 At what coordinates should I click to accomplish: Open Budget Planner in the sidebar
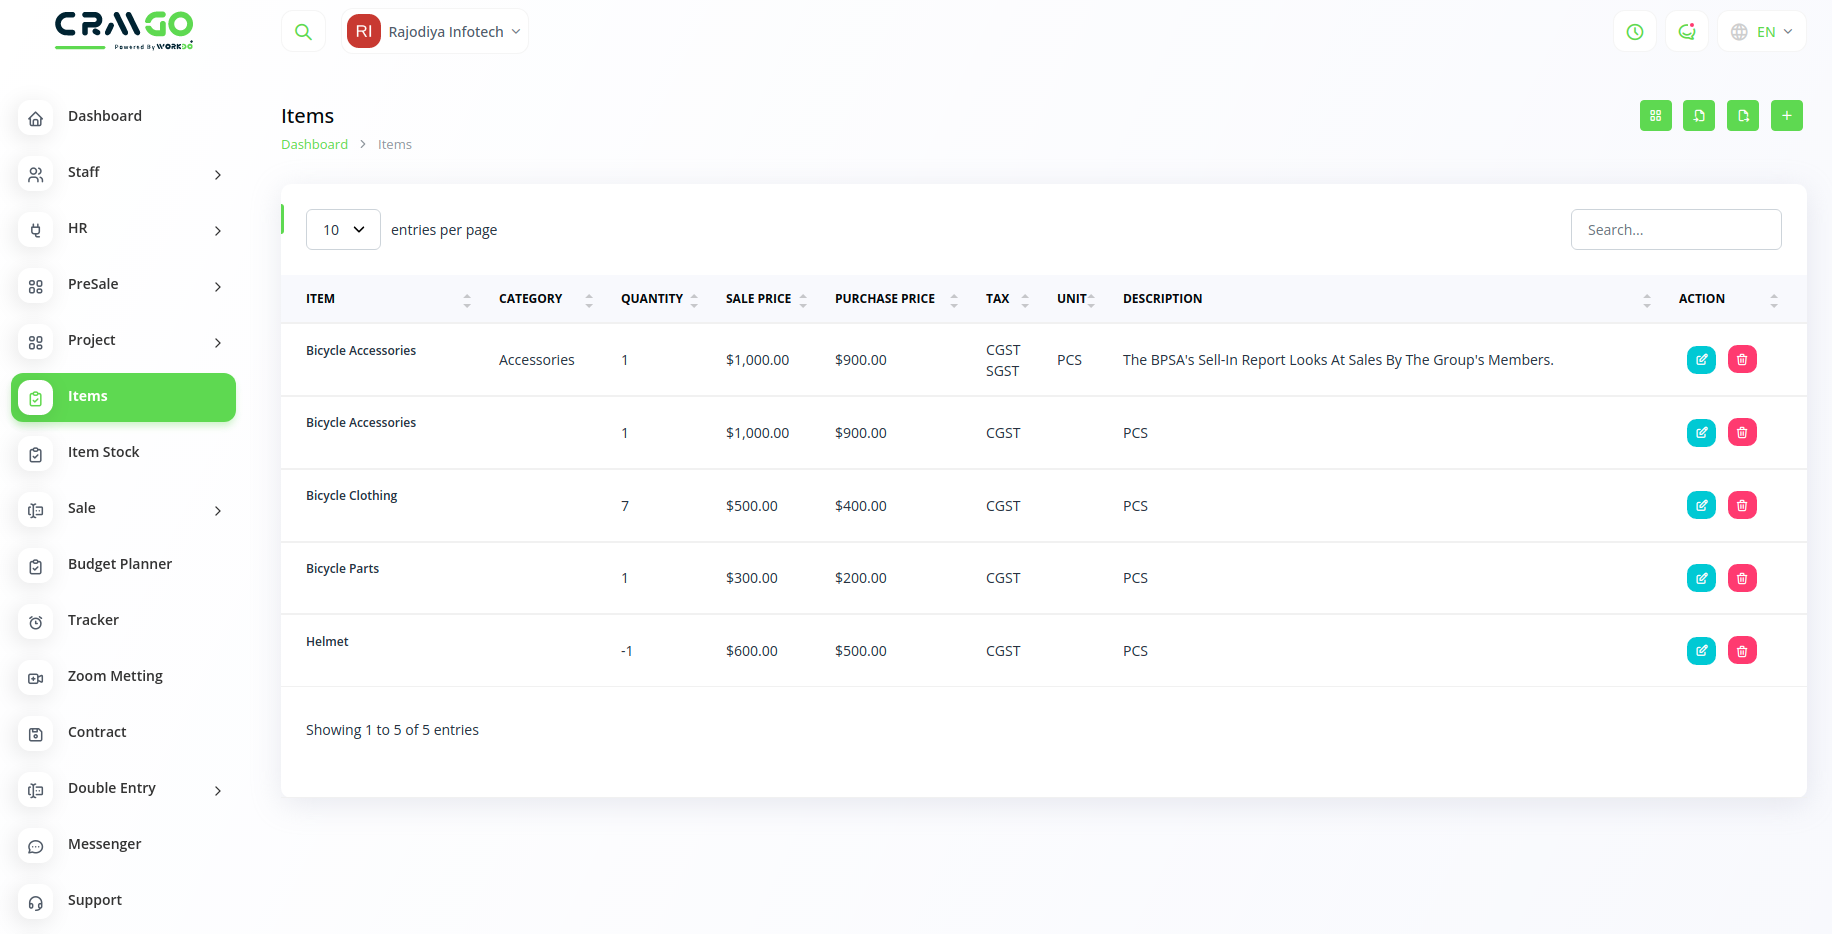[x=120, y=564]
